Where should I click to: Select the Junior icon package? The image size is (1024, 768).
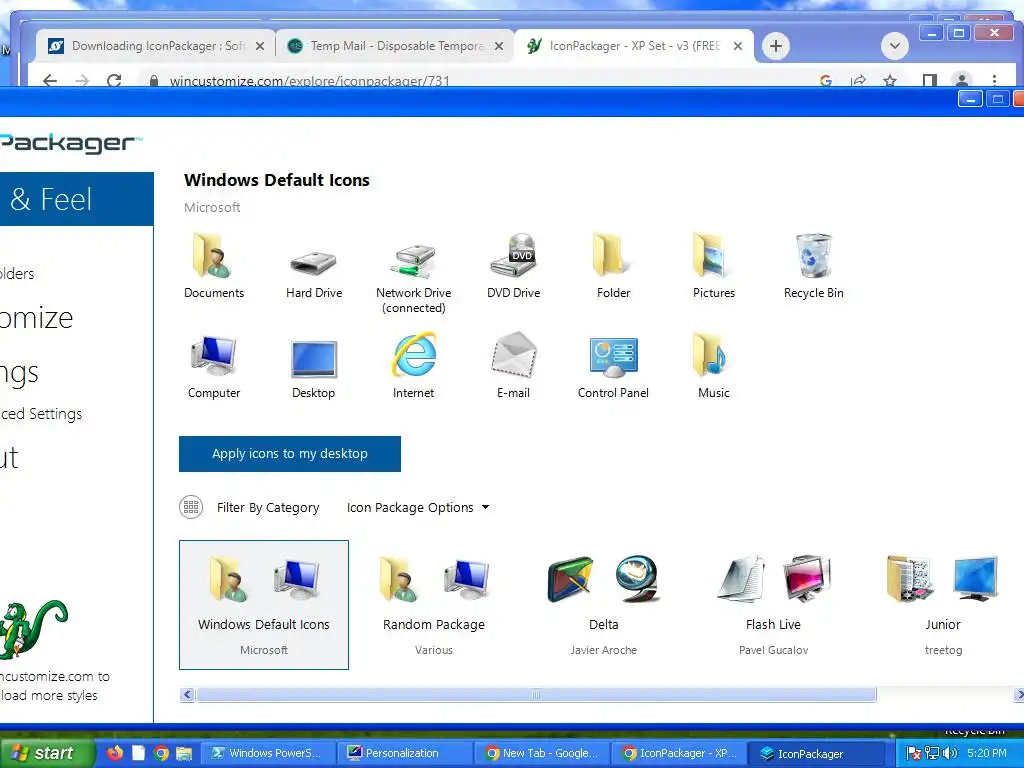tap(943, 605)
